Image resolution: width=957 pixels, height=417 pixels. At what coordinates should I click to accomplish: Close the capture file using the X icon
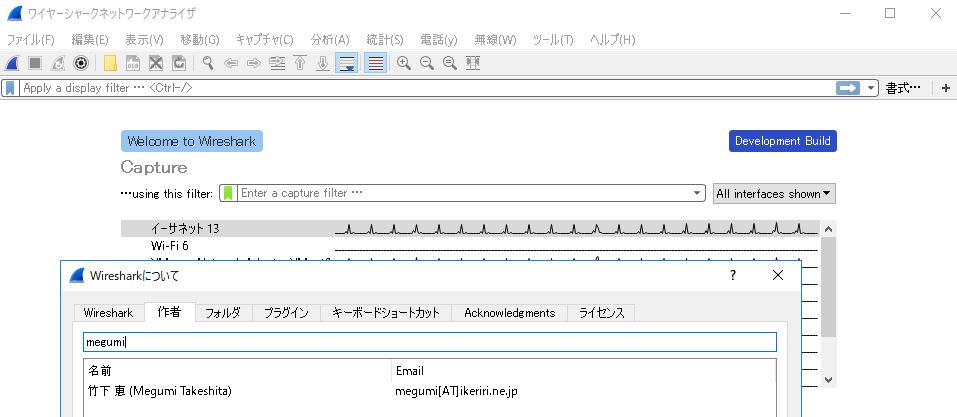pyautogui.click(x=156, y=63)
